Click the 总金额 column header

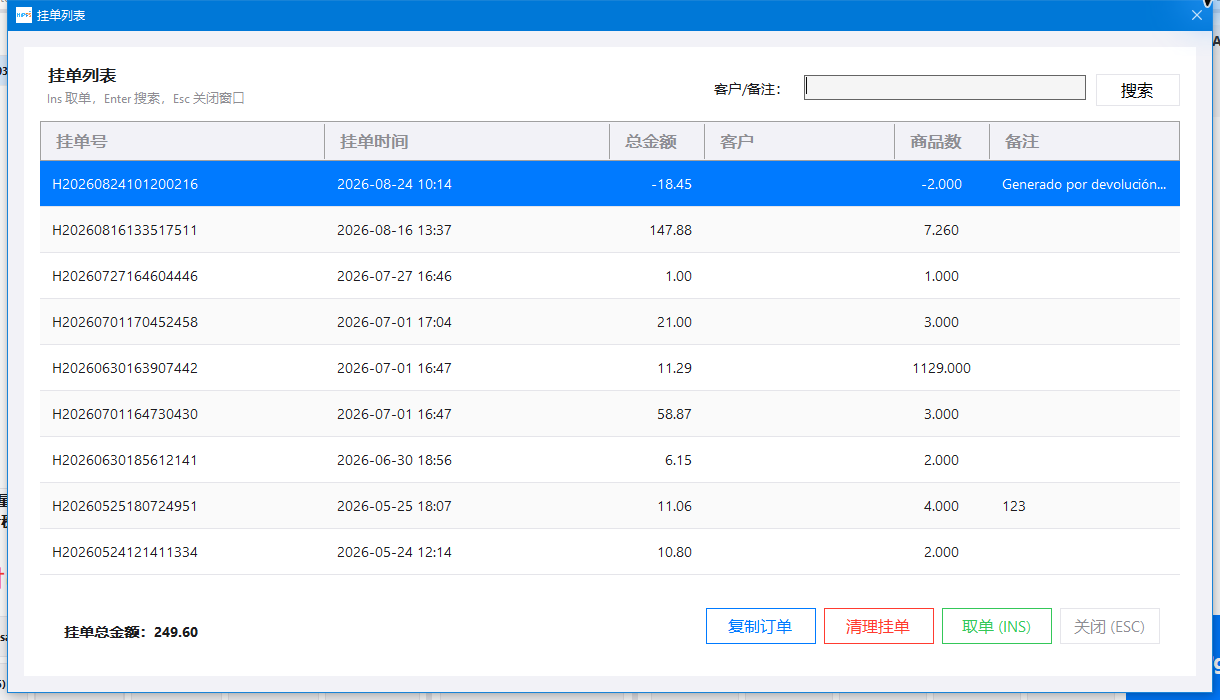click(657, 141)
